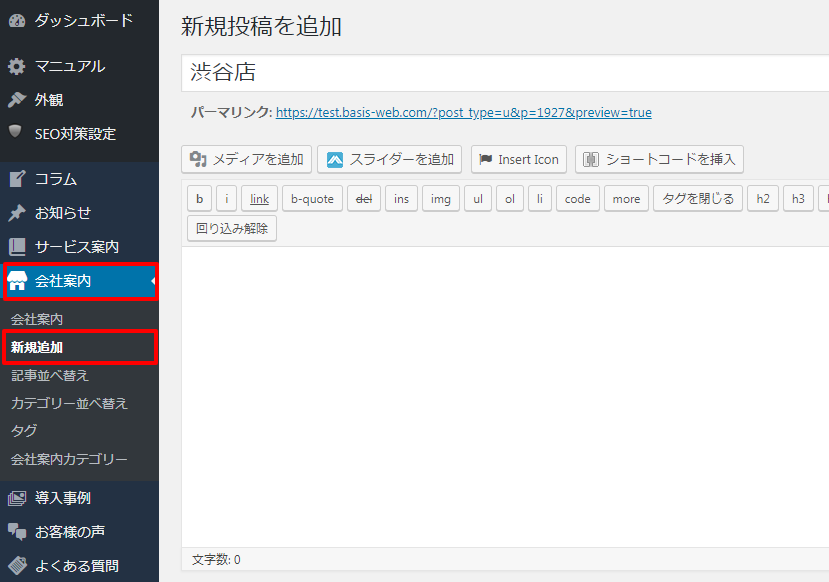Apply del strikethrough quicktag

pos(364,199)
